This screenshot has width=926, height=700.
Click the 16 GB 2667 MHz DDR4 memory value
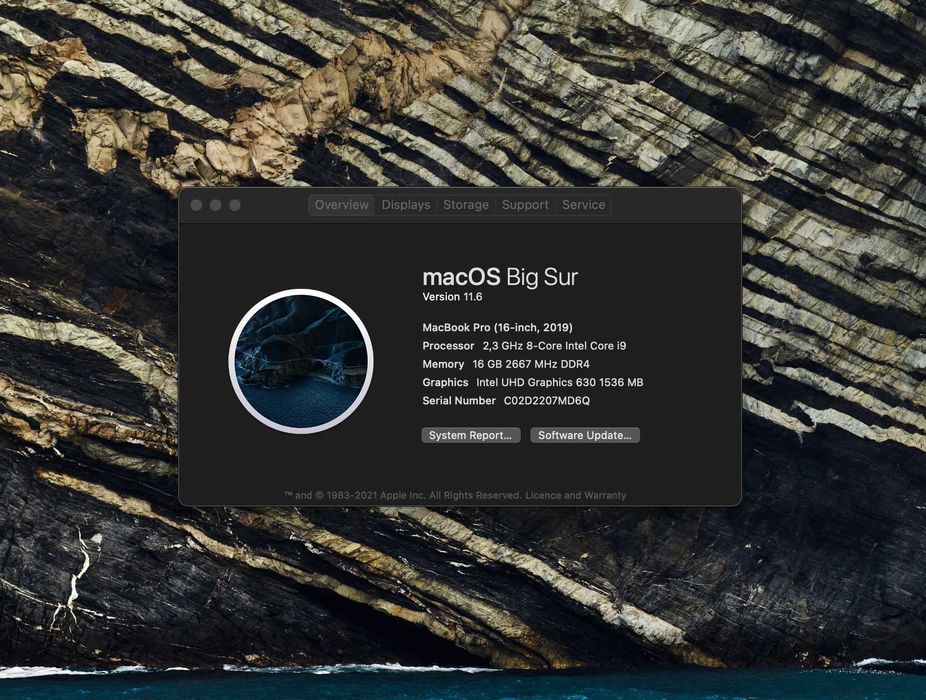(531, 364)
